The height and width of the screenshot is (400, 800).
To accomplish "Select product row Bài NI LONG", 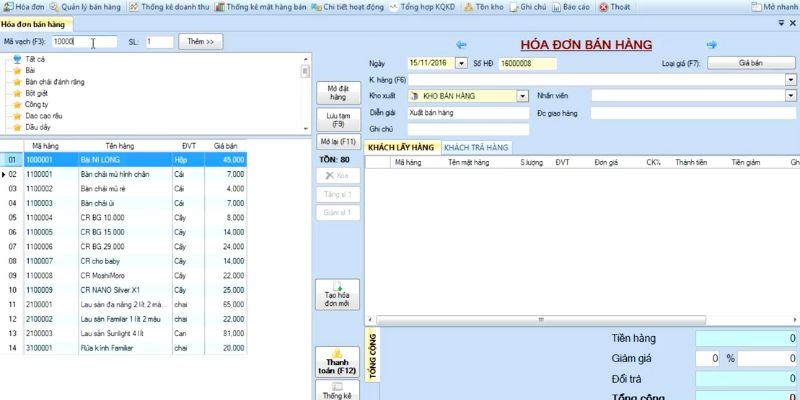I will click(123, 160).
